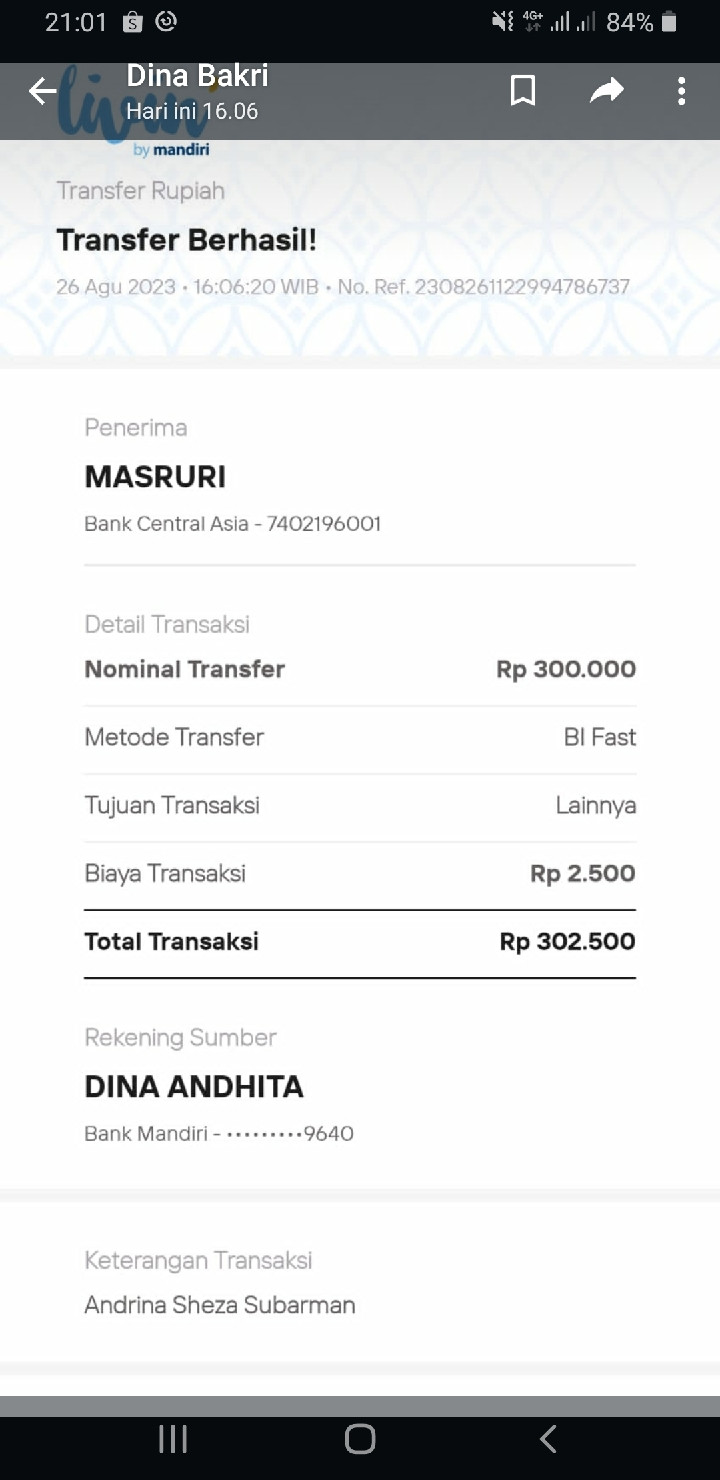Tap the Transfer Berhasil! heading

pyautogui.click(x=186, y=240)
